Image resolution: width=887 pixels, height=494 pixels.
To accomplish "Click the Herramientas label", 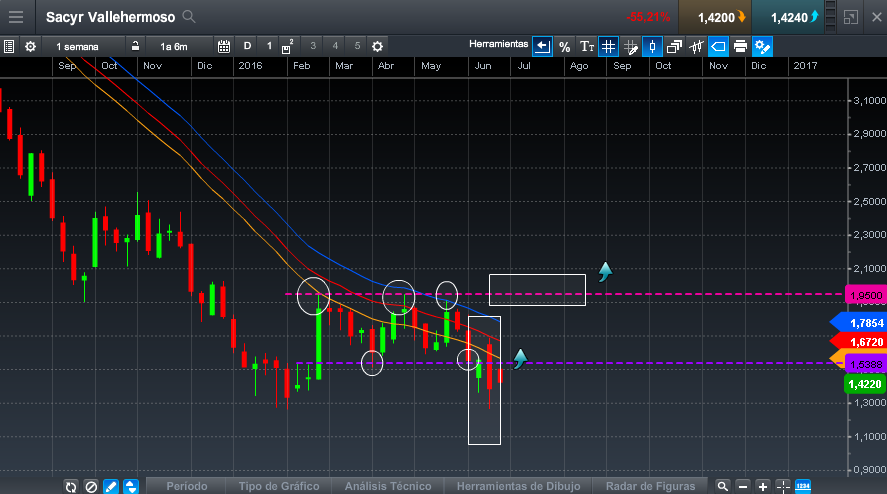I will pyautogui.click(x=498, y=44).
